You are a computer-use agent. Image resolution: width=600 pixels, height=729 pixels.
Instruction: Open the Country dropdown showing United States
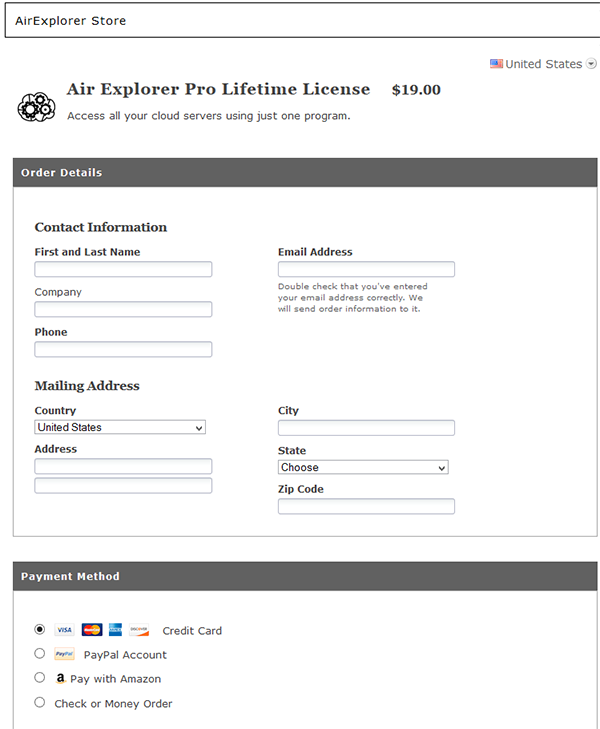click(120, 427)
